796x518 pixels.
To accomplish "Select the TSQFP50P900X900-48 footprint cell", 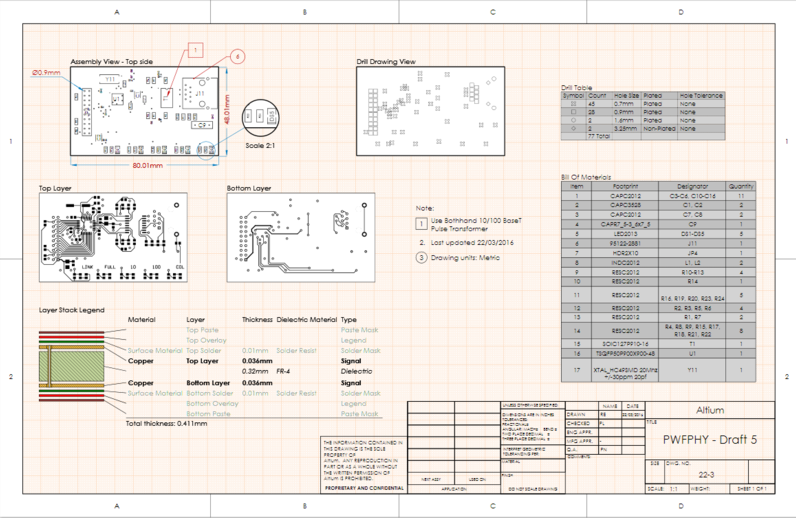I will pos(625,353).
